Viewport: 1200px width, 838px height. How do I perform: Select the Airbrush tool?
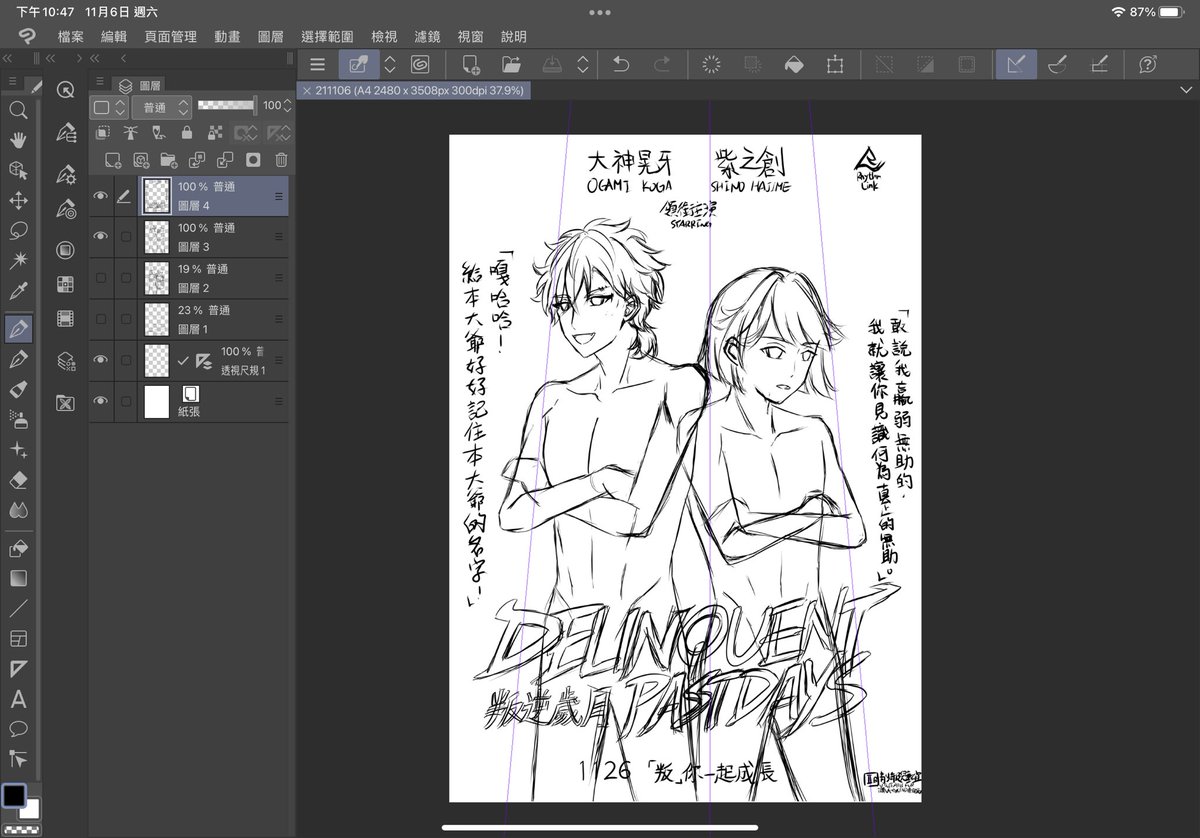point(18,419)
